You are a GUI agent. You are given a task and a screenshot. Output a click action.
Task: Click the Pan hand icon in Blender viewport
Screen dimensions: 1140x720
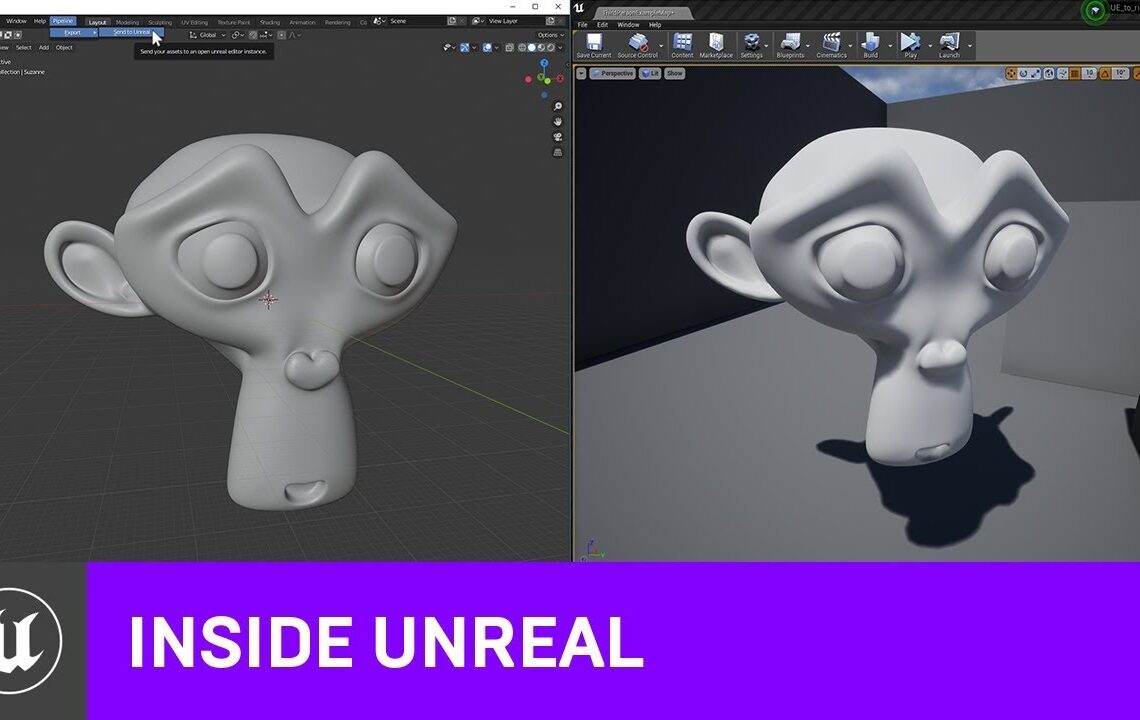tap(557, 121)
